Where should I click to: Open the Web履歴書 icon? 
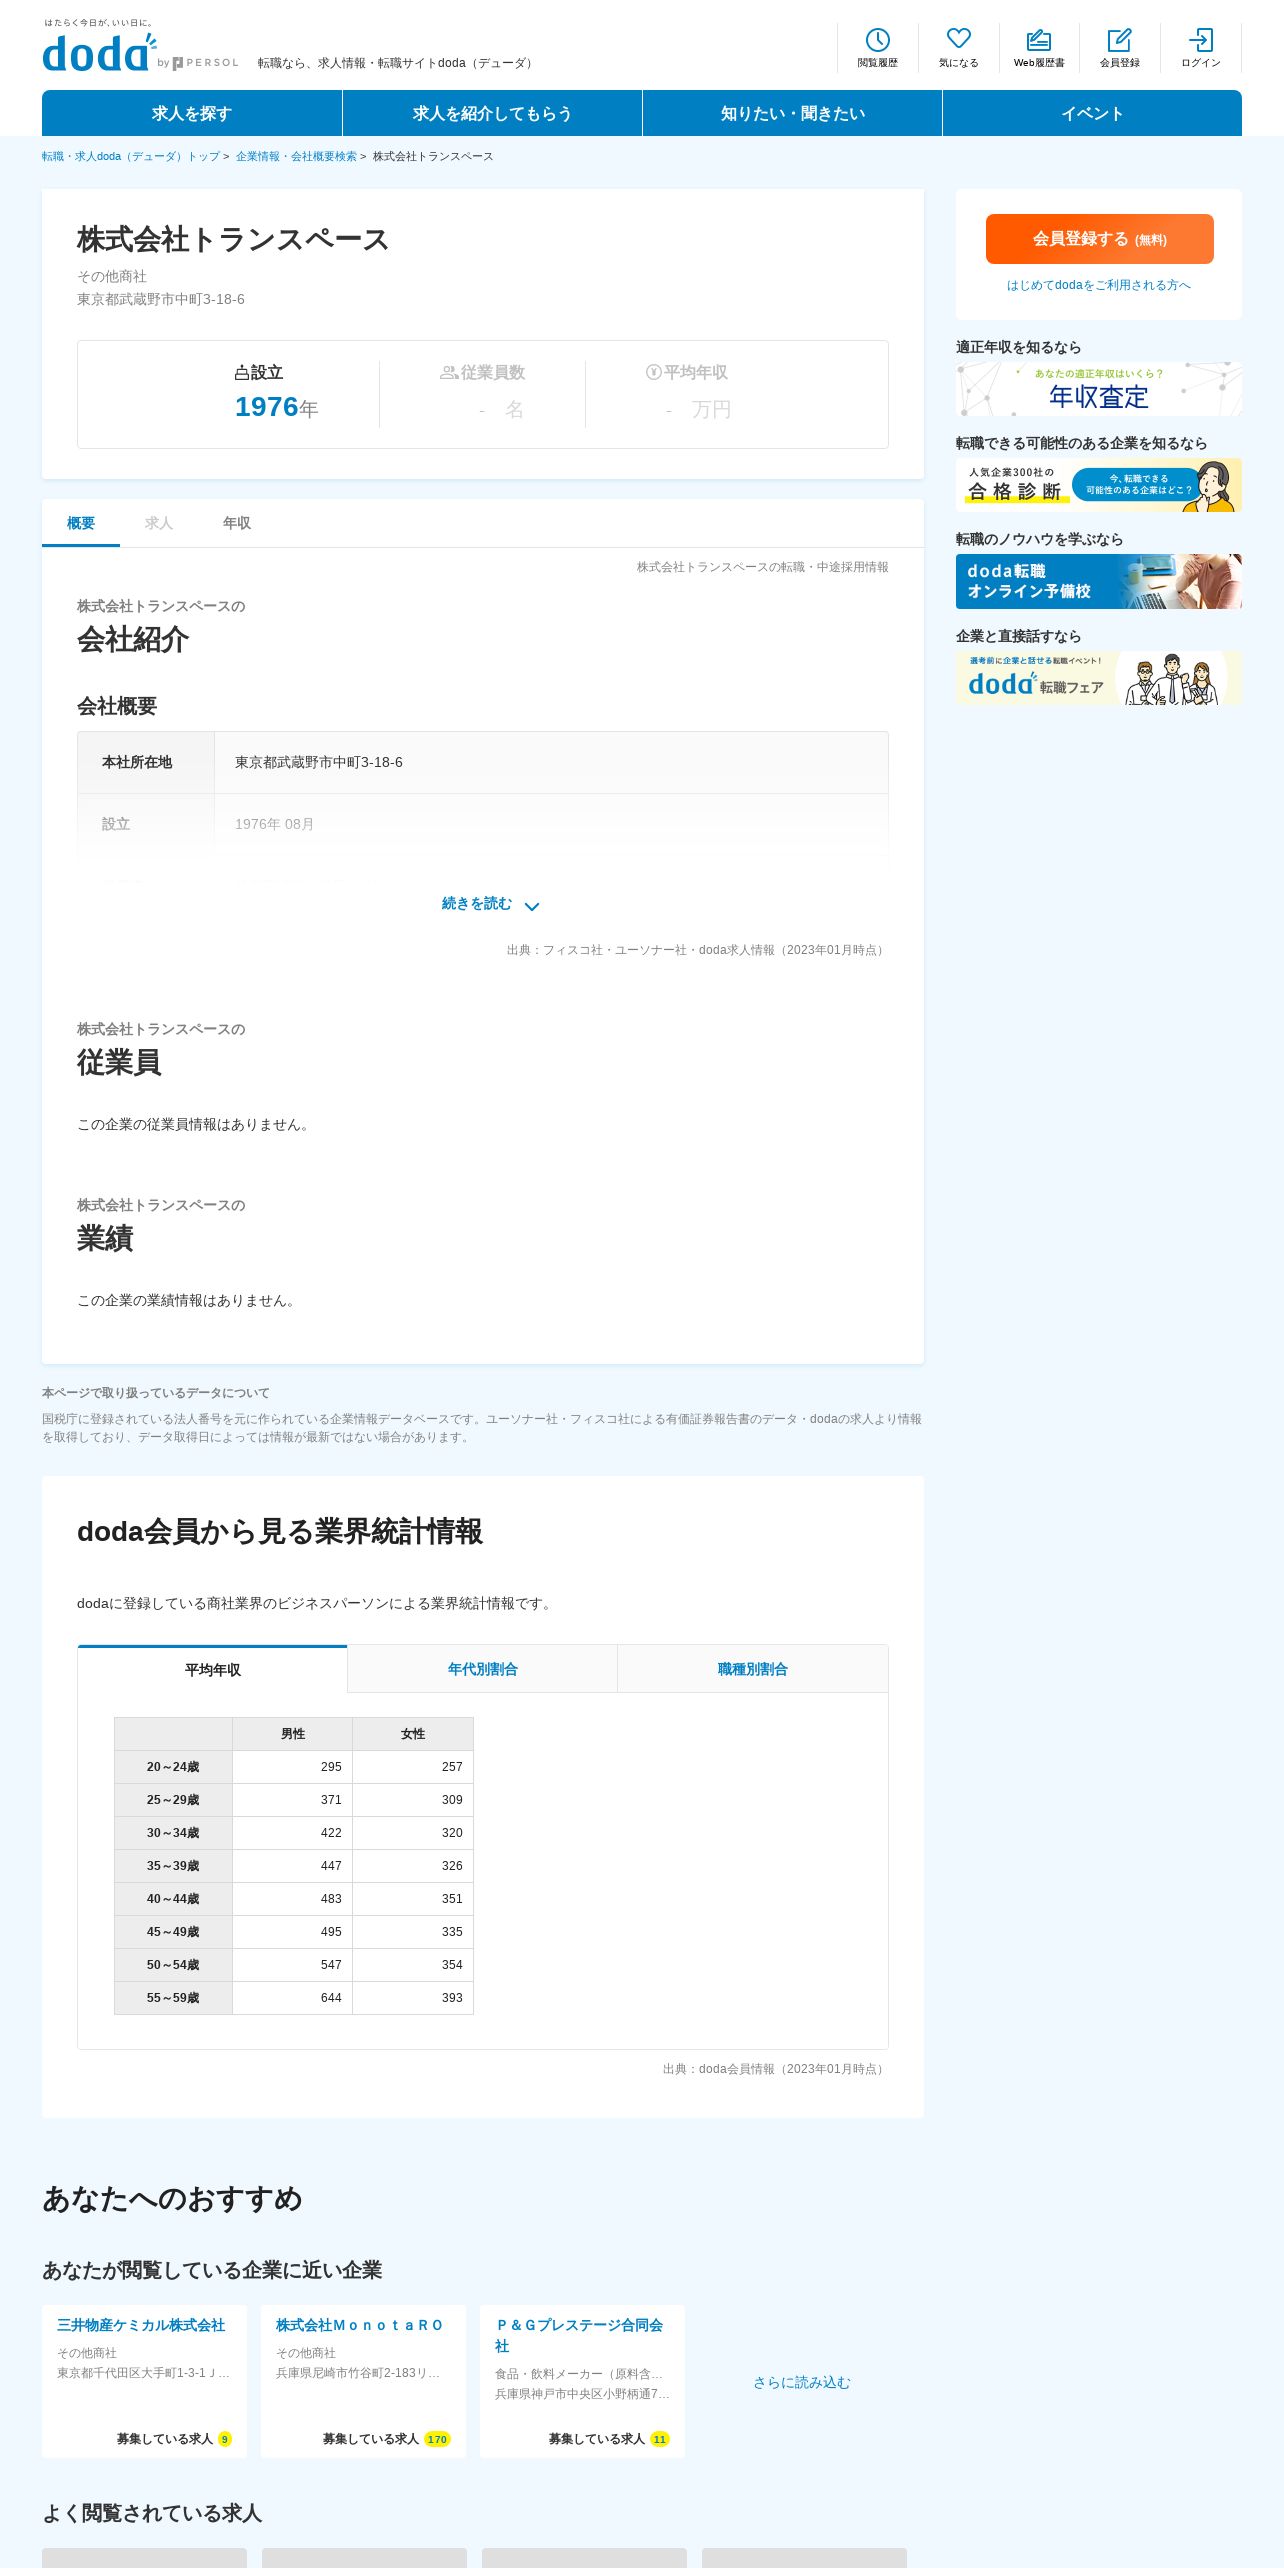[x=1039, y=40]
